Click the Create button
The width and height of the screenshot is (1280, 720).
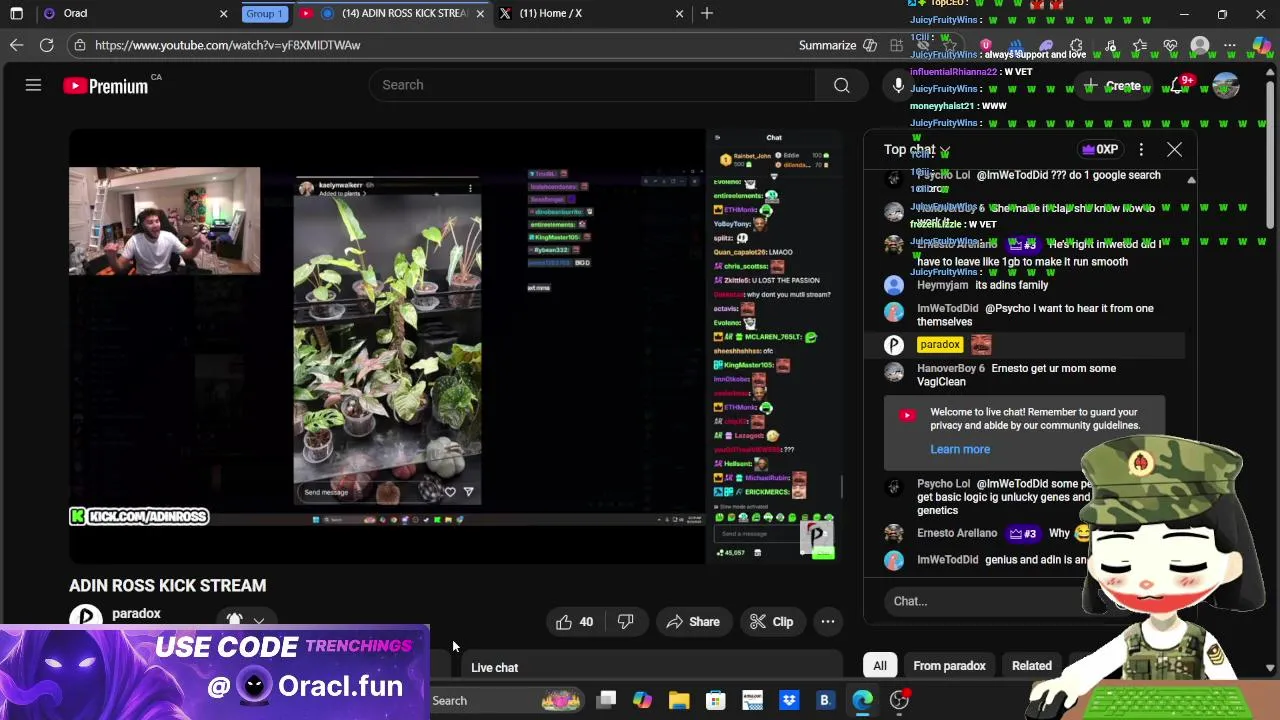coord(1113,86)
